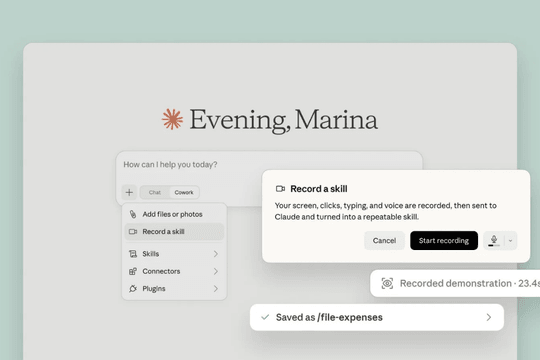The width and height of the screenshot is (540, 360).
Task: Switch to Cowork mode
Action: pos(184,192)
